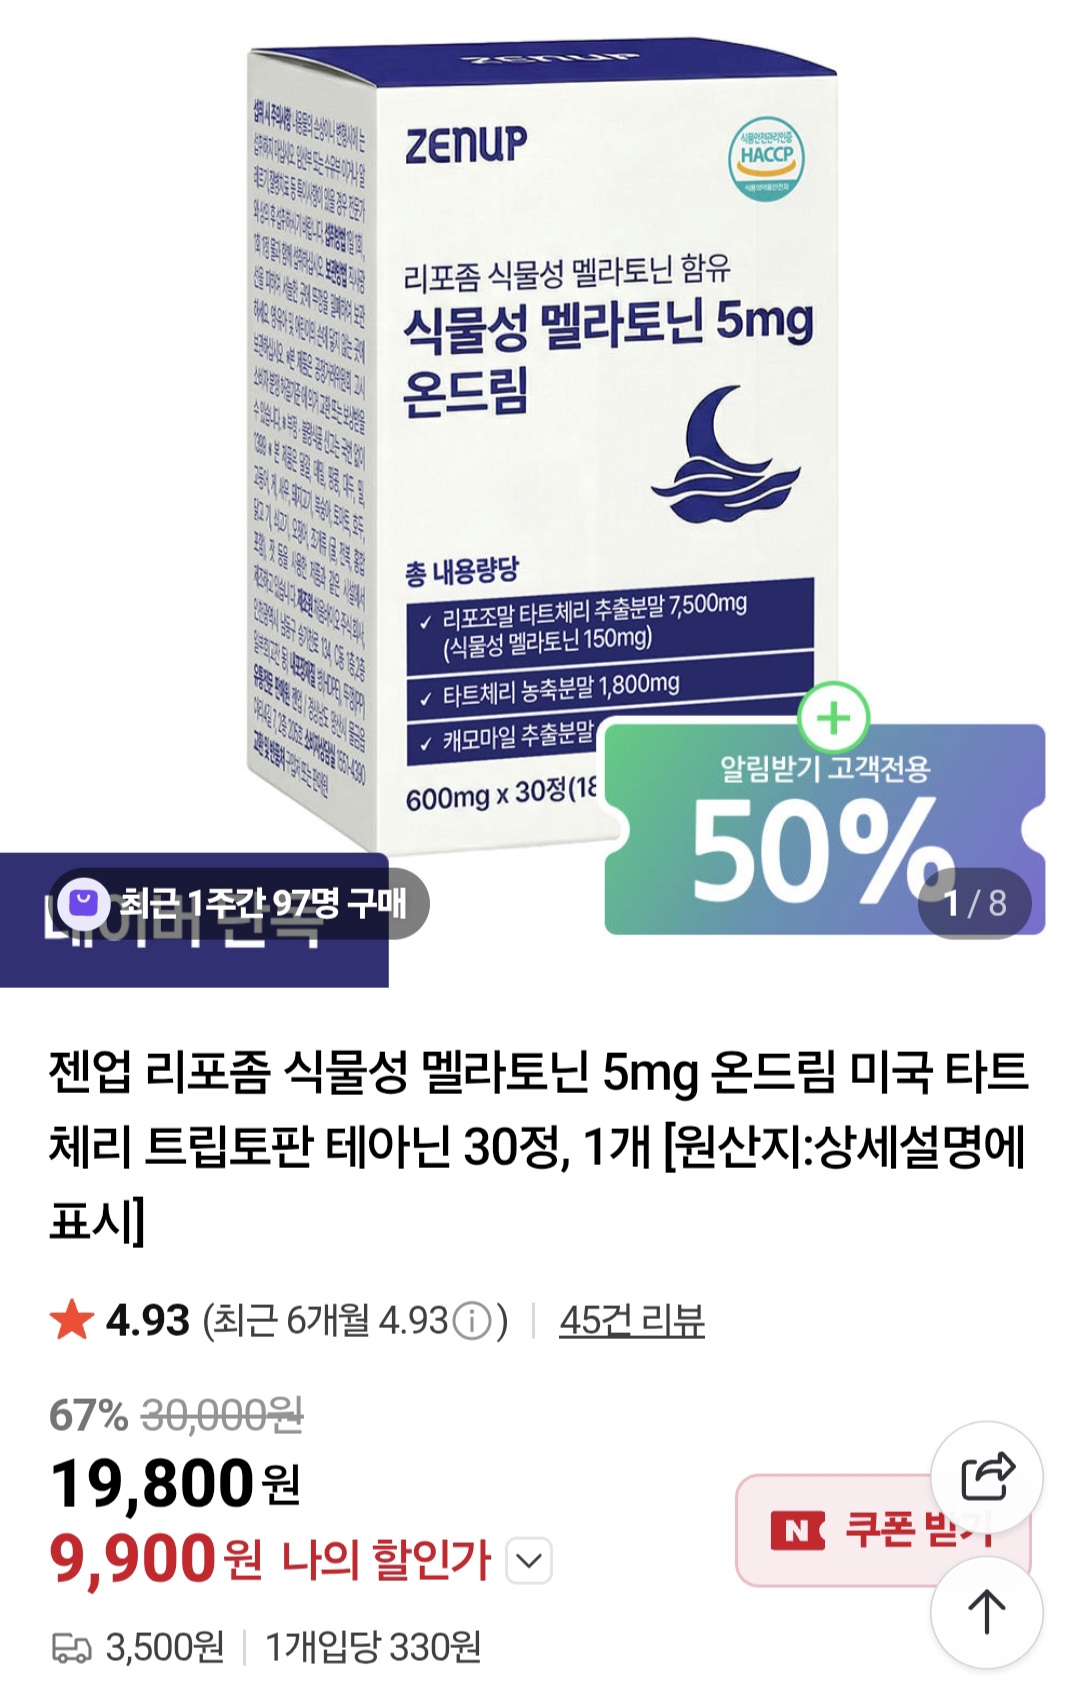Image resolution: width=1080 pixels, height=1694 pixels.
Task: Tap the 9,900원 나의 할인가 price
Action: (x=270, y=1560)
